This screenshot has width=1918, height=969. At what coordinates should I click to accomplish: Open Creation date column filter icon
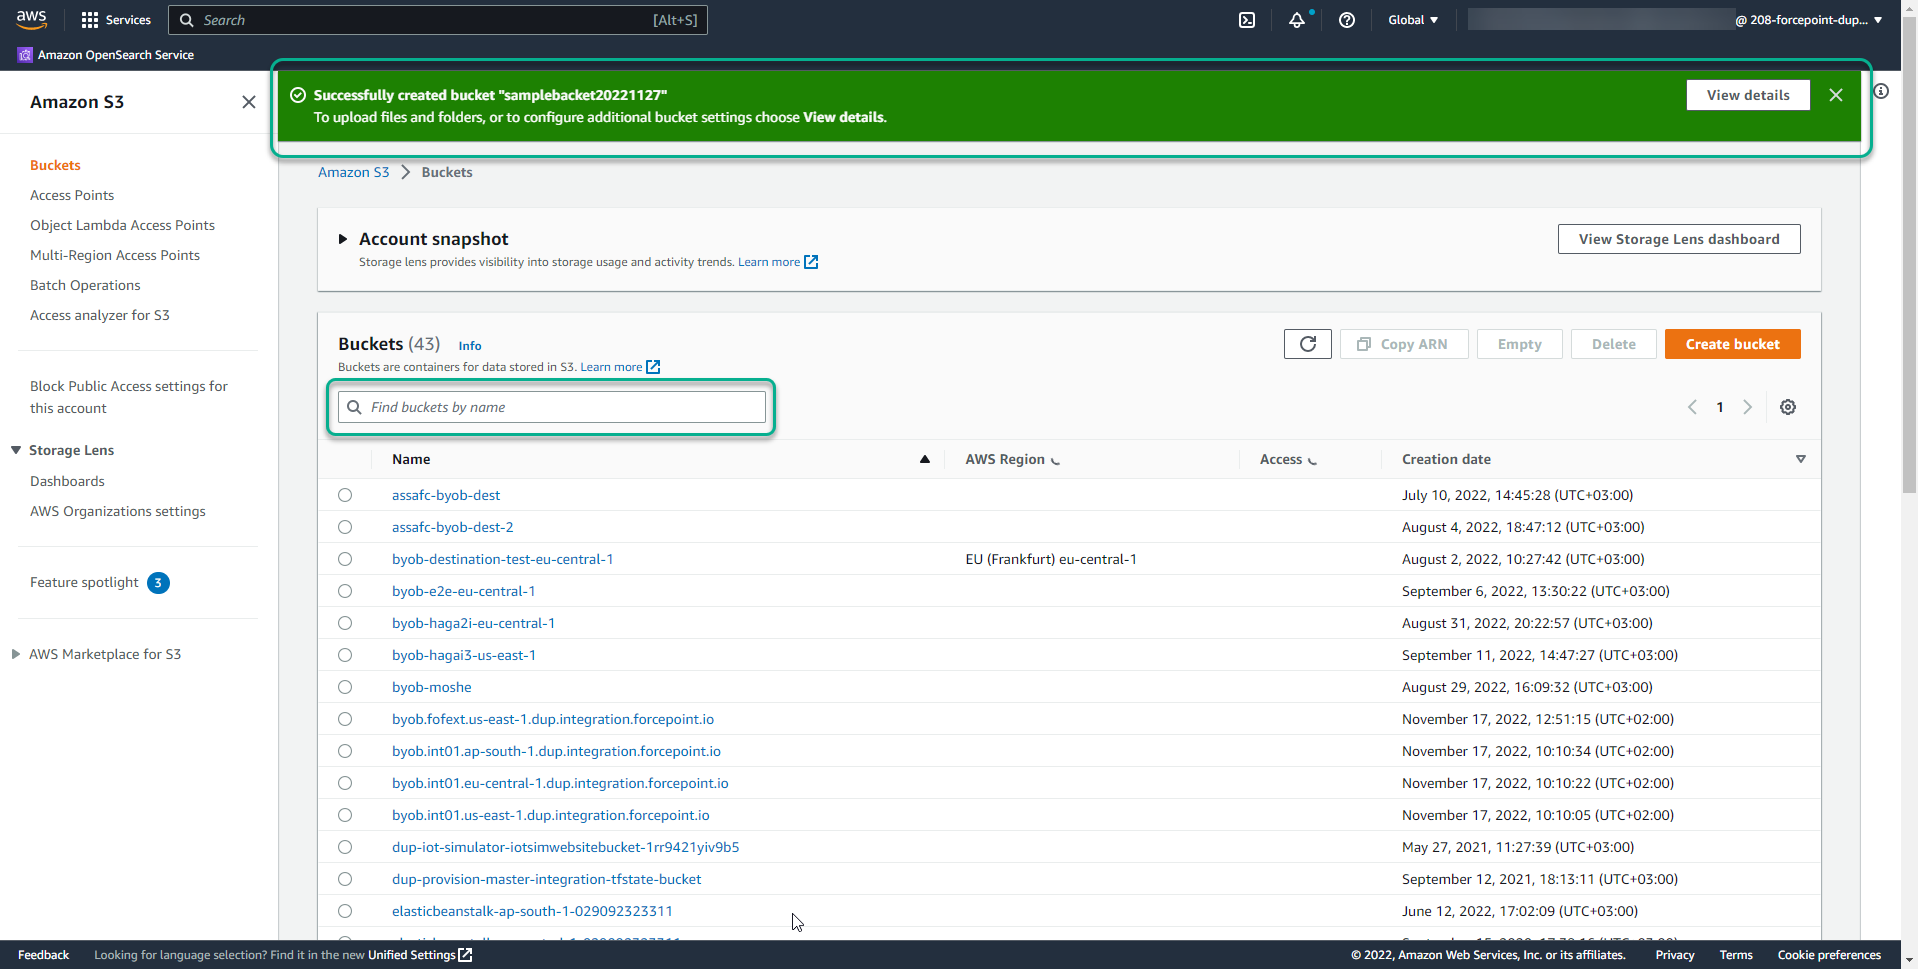pos(1800,459)
